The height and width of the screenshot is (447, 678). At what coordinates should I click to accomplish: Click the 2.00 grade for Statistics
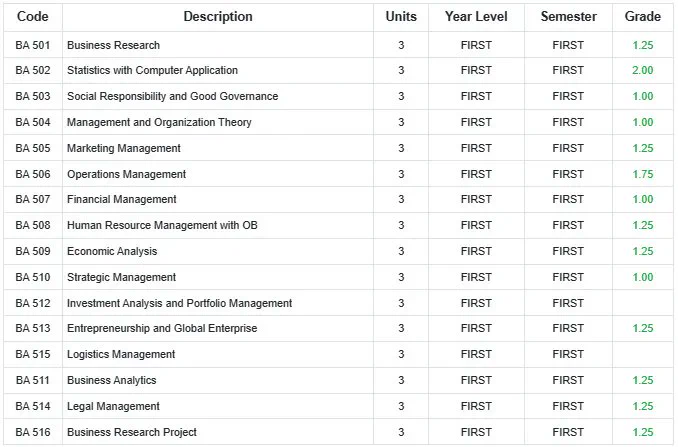643,70
